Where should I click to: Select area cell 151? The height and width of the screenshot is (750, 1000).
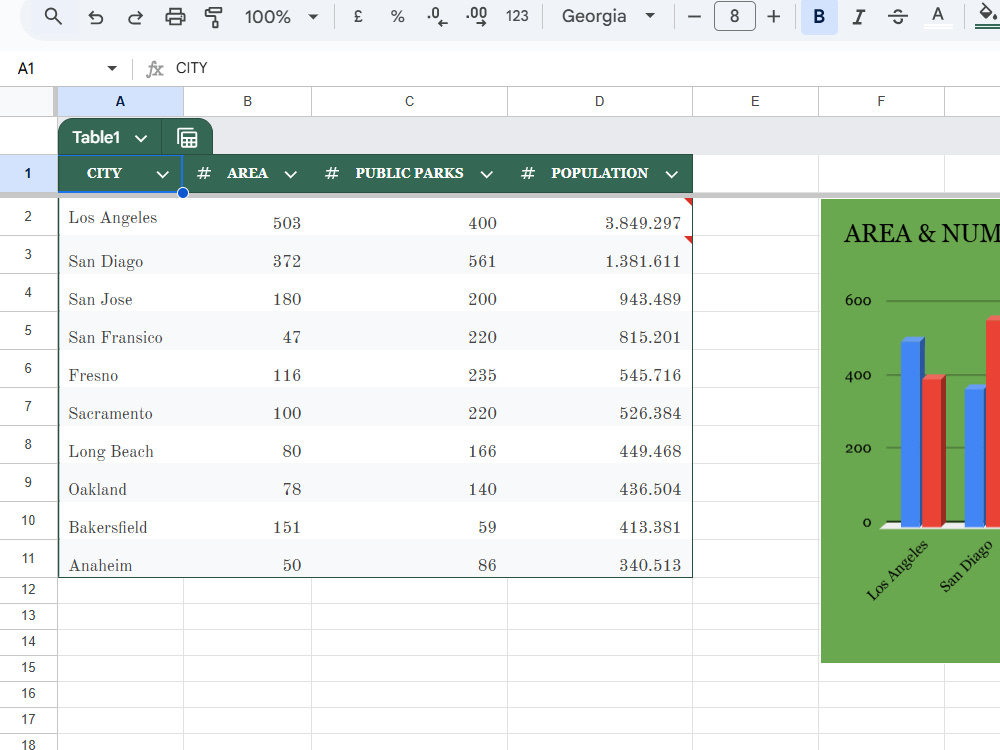247,521
